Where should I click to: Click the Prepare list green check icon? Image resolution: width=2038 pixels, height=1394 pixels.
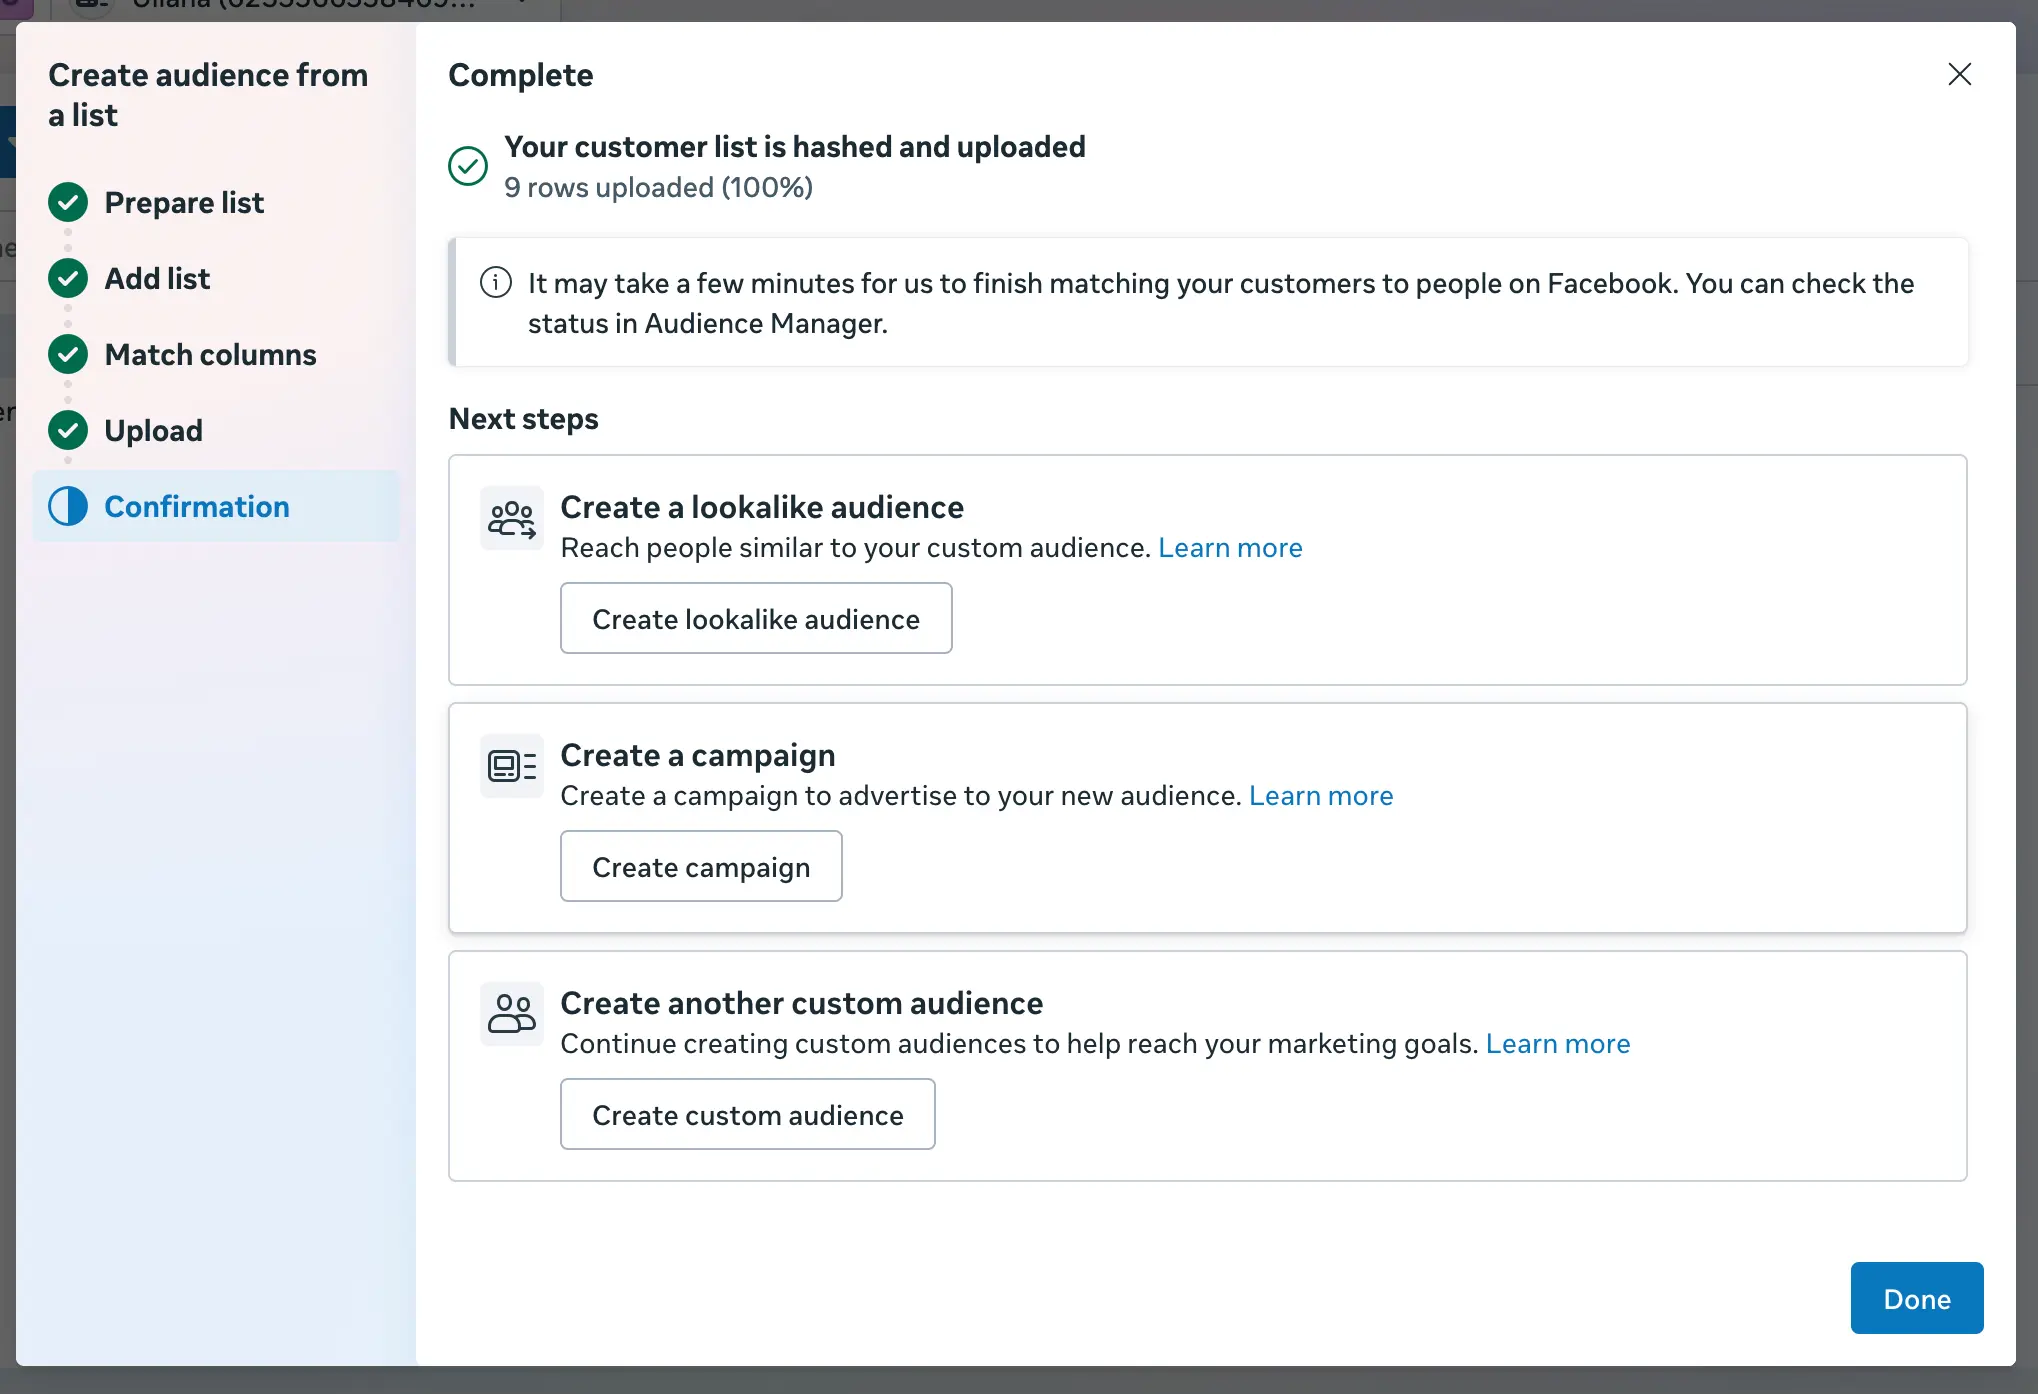[x=68, y=203]
